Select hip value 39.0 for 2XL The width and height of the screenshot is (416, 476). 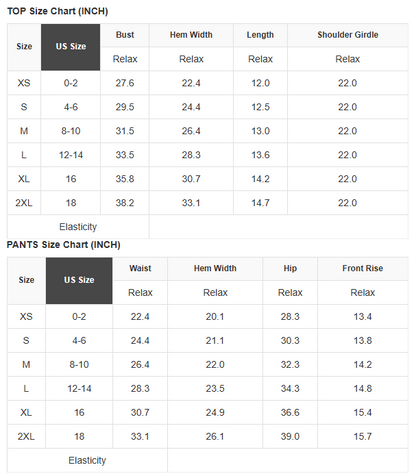point(290,437)
